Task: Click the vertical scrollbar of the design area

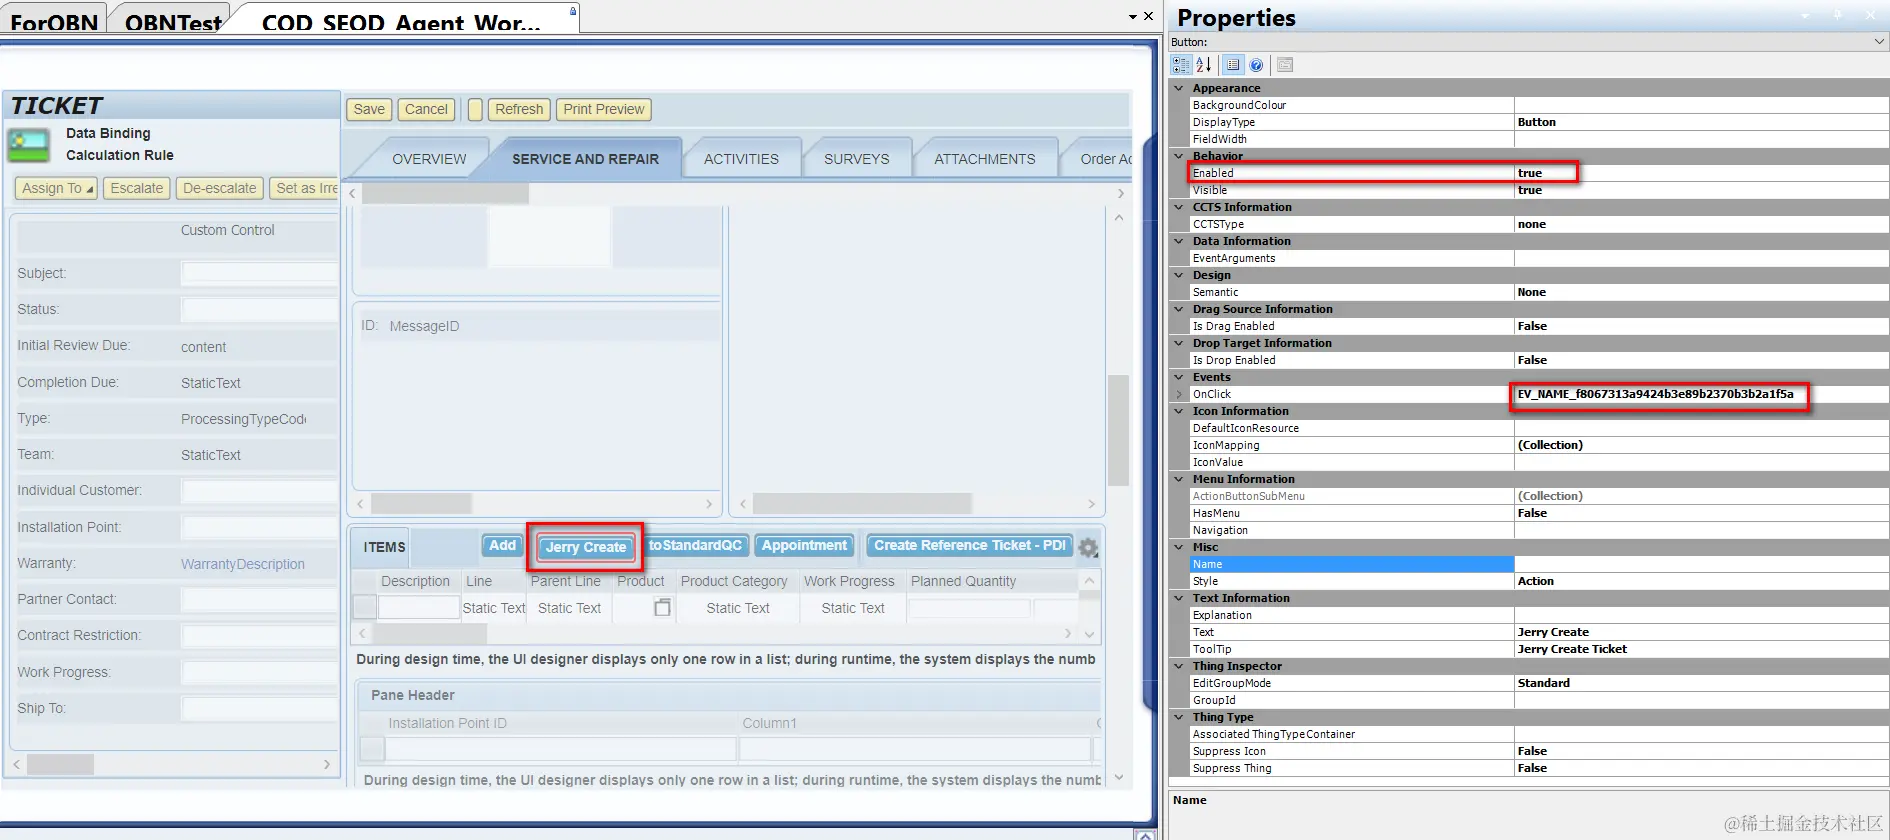Action: tap(1118, 430)
